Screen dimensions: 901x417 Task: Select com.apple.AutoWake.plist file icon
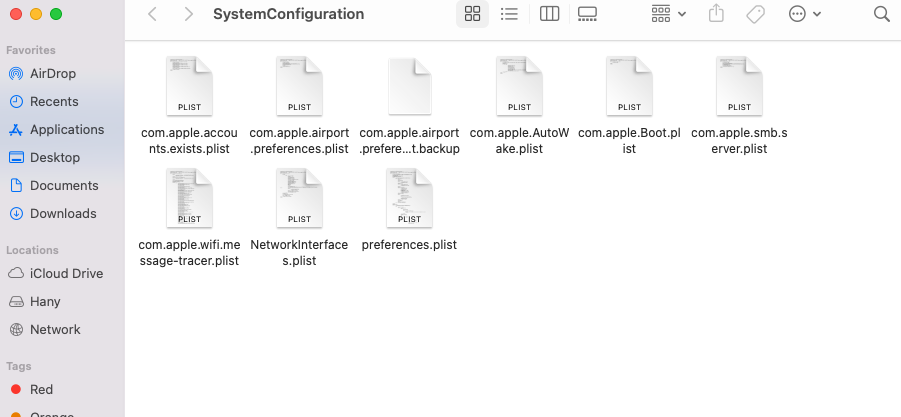(x=519, y=86)
